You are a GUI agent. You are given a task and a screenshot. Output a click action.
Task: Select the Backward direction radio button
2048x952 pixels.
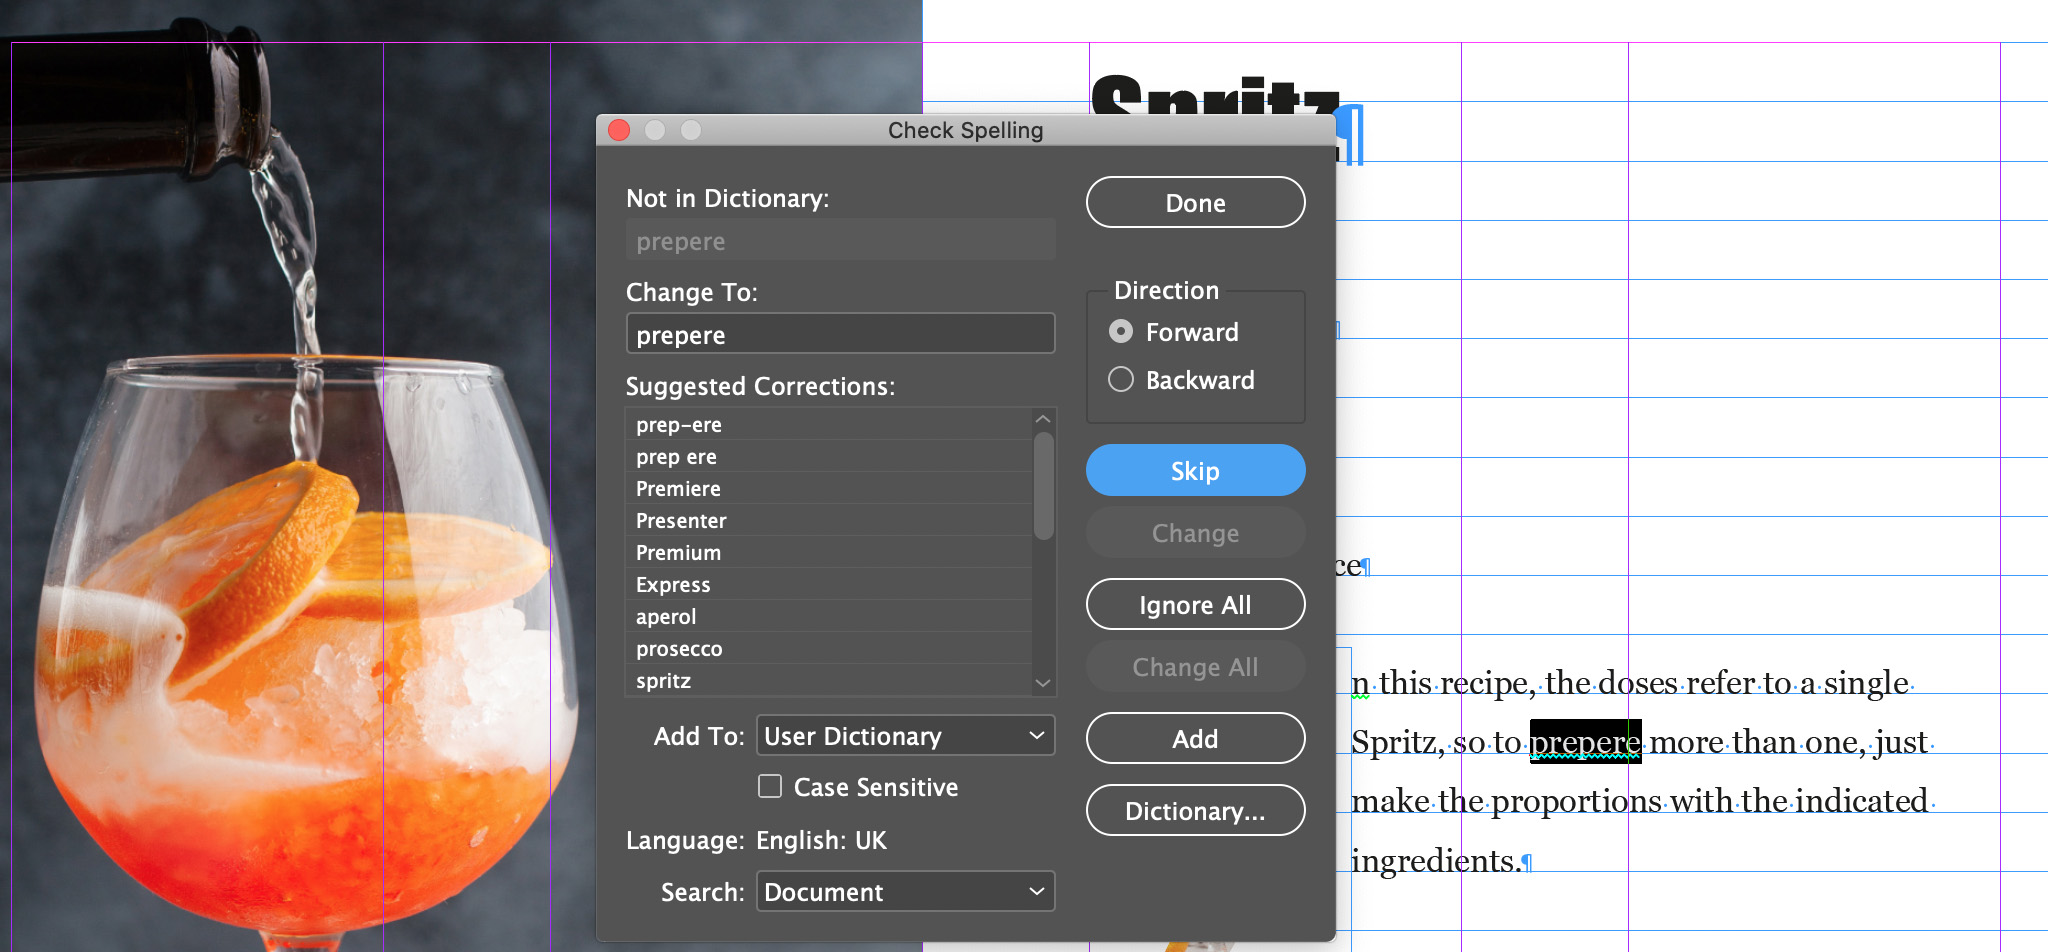click(1121, 379)
